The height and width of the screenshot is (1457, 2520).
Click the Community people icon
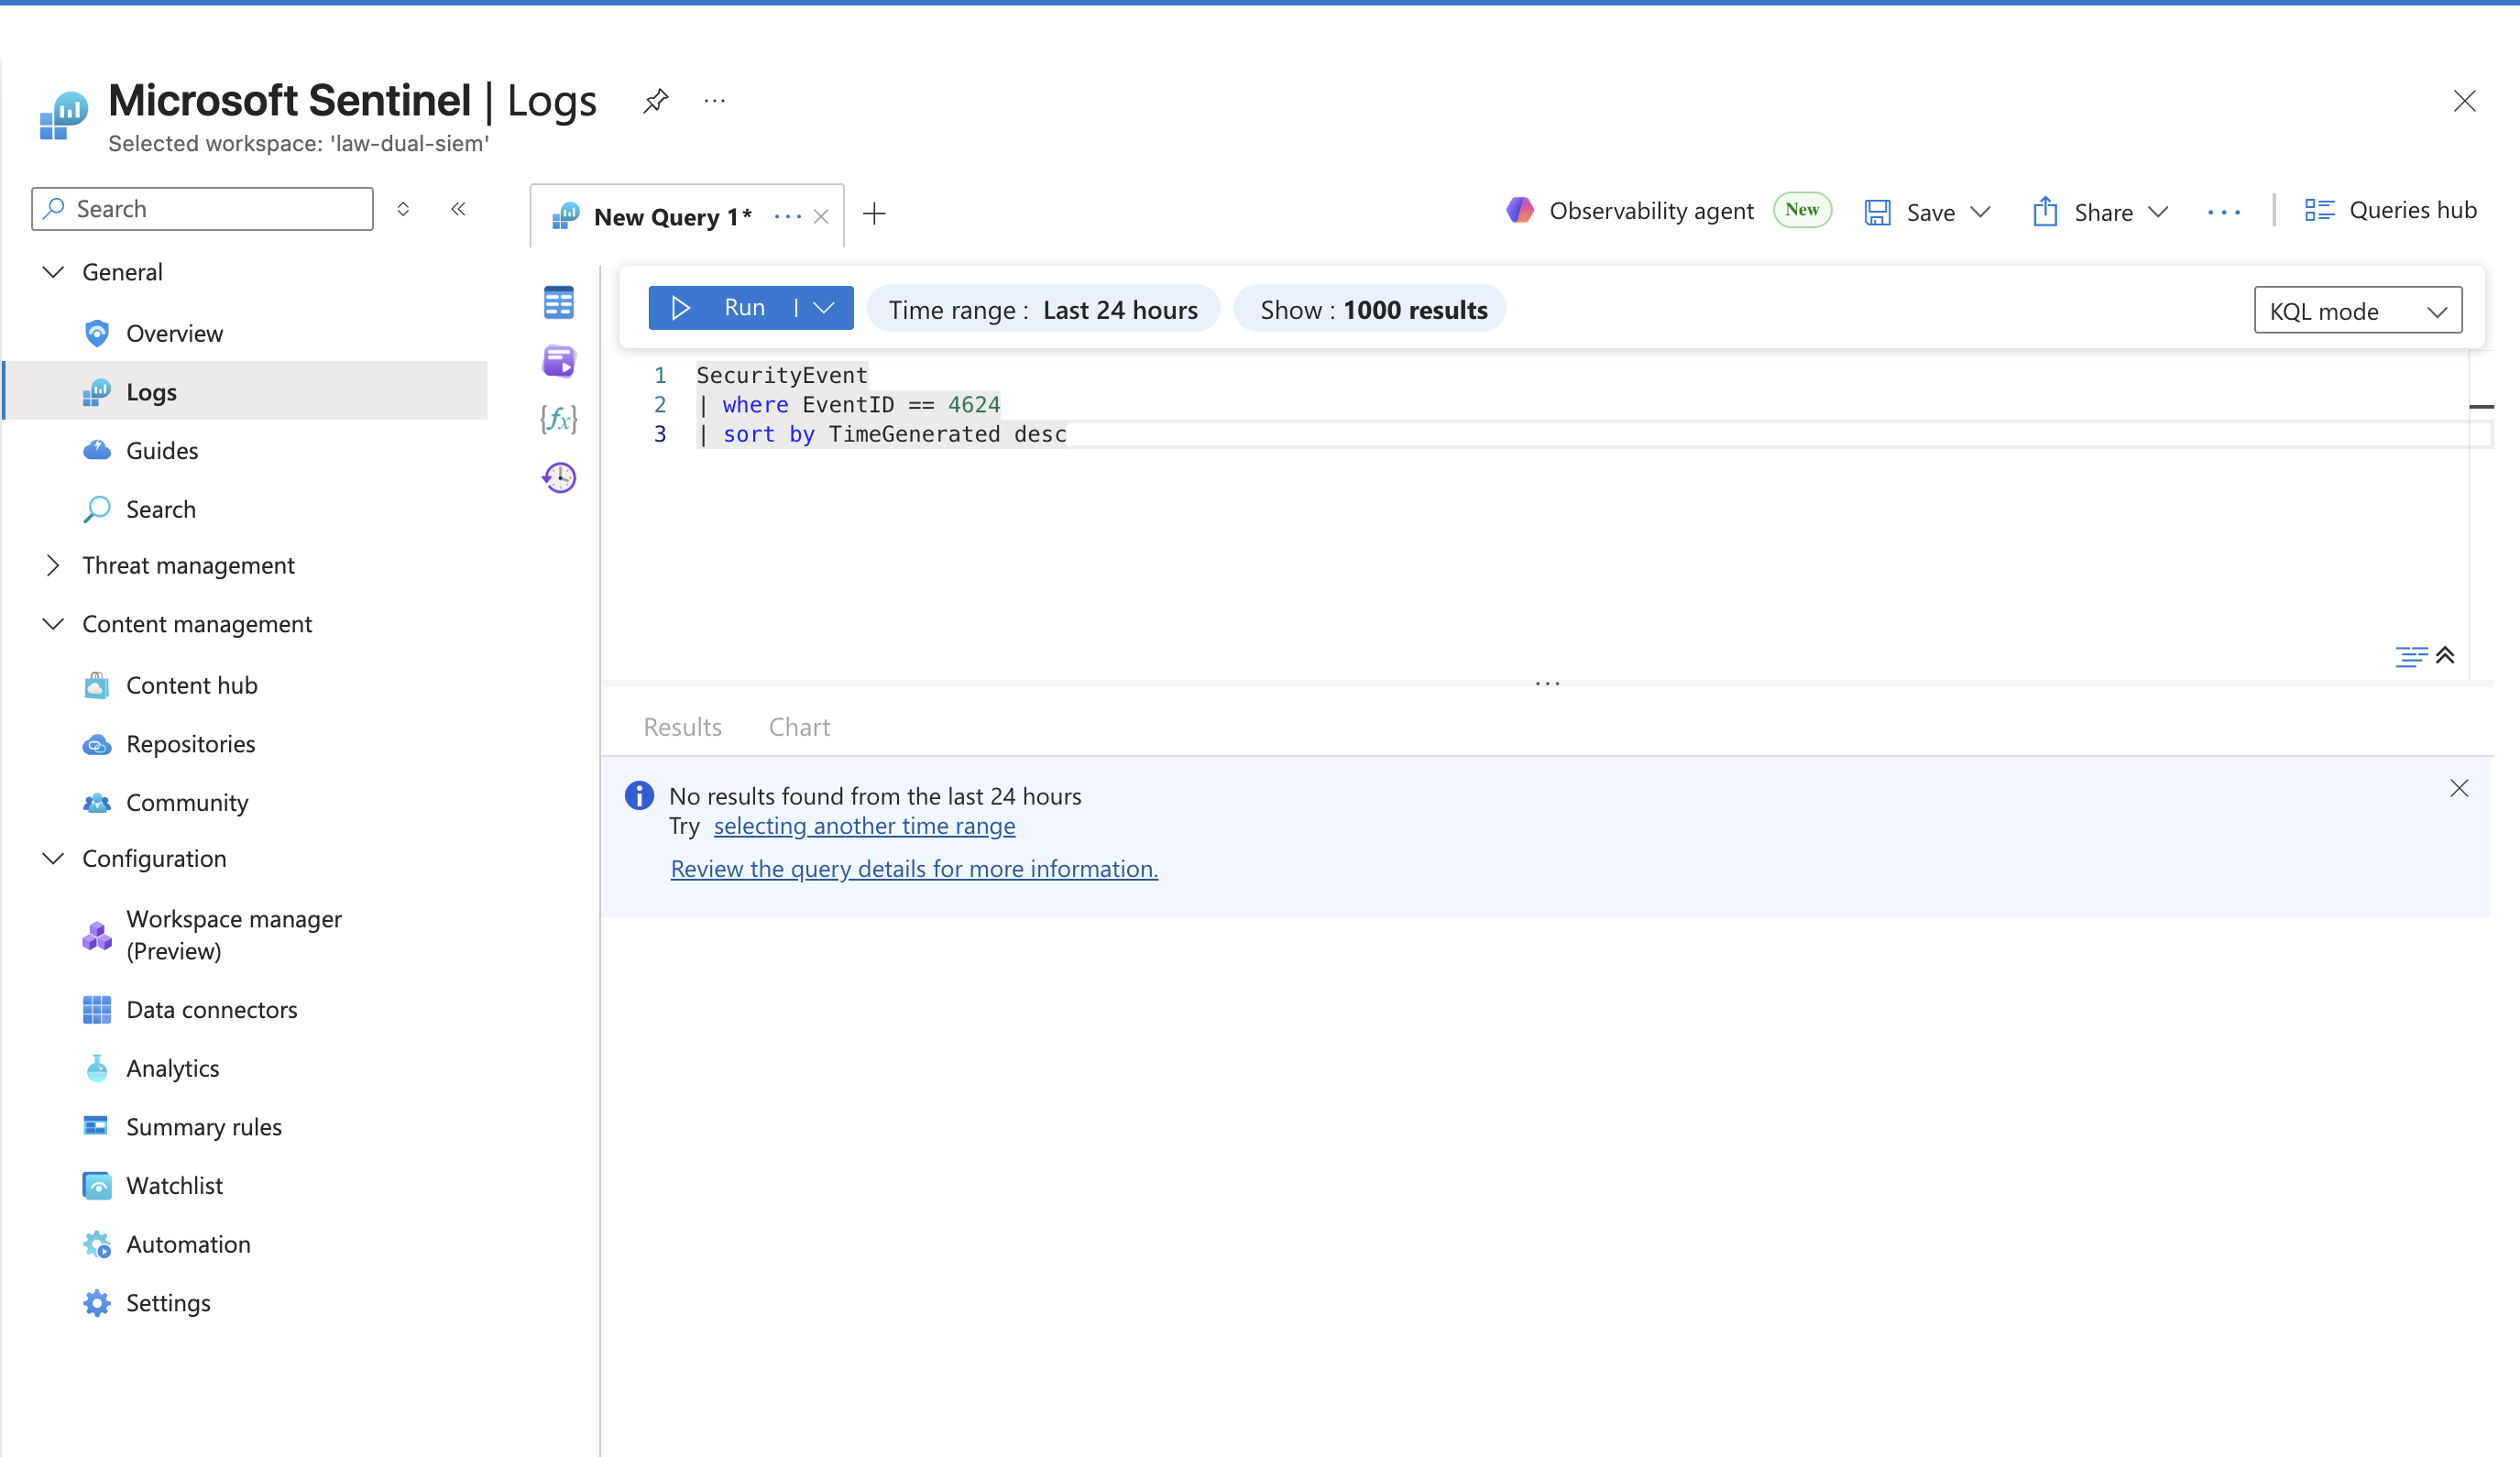[x=97, y=803]
